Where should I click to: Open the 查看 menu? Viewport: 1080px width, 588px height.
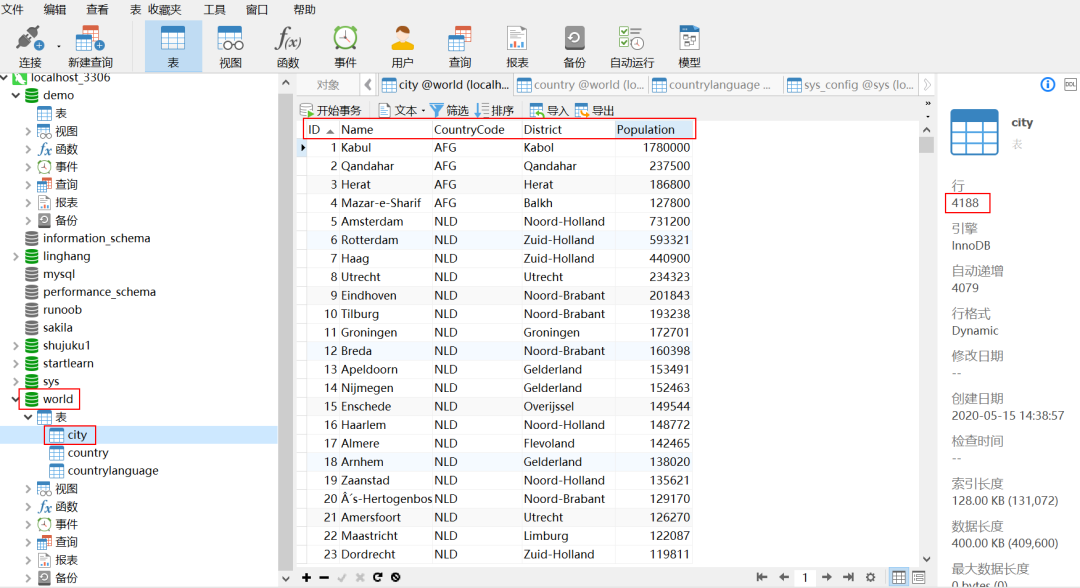[x=97, y=10]
